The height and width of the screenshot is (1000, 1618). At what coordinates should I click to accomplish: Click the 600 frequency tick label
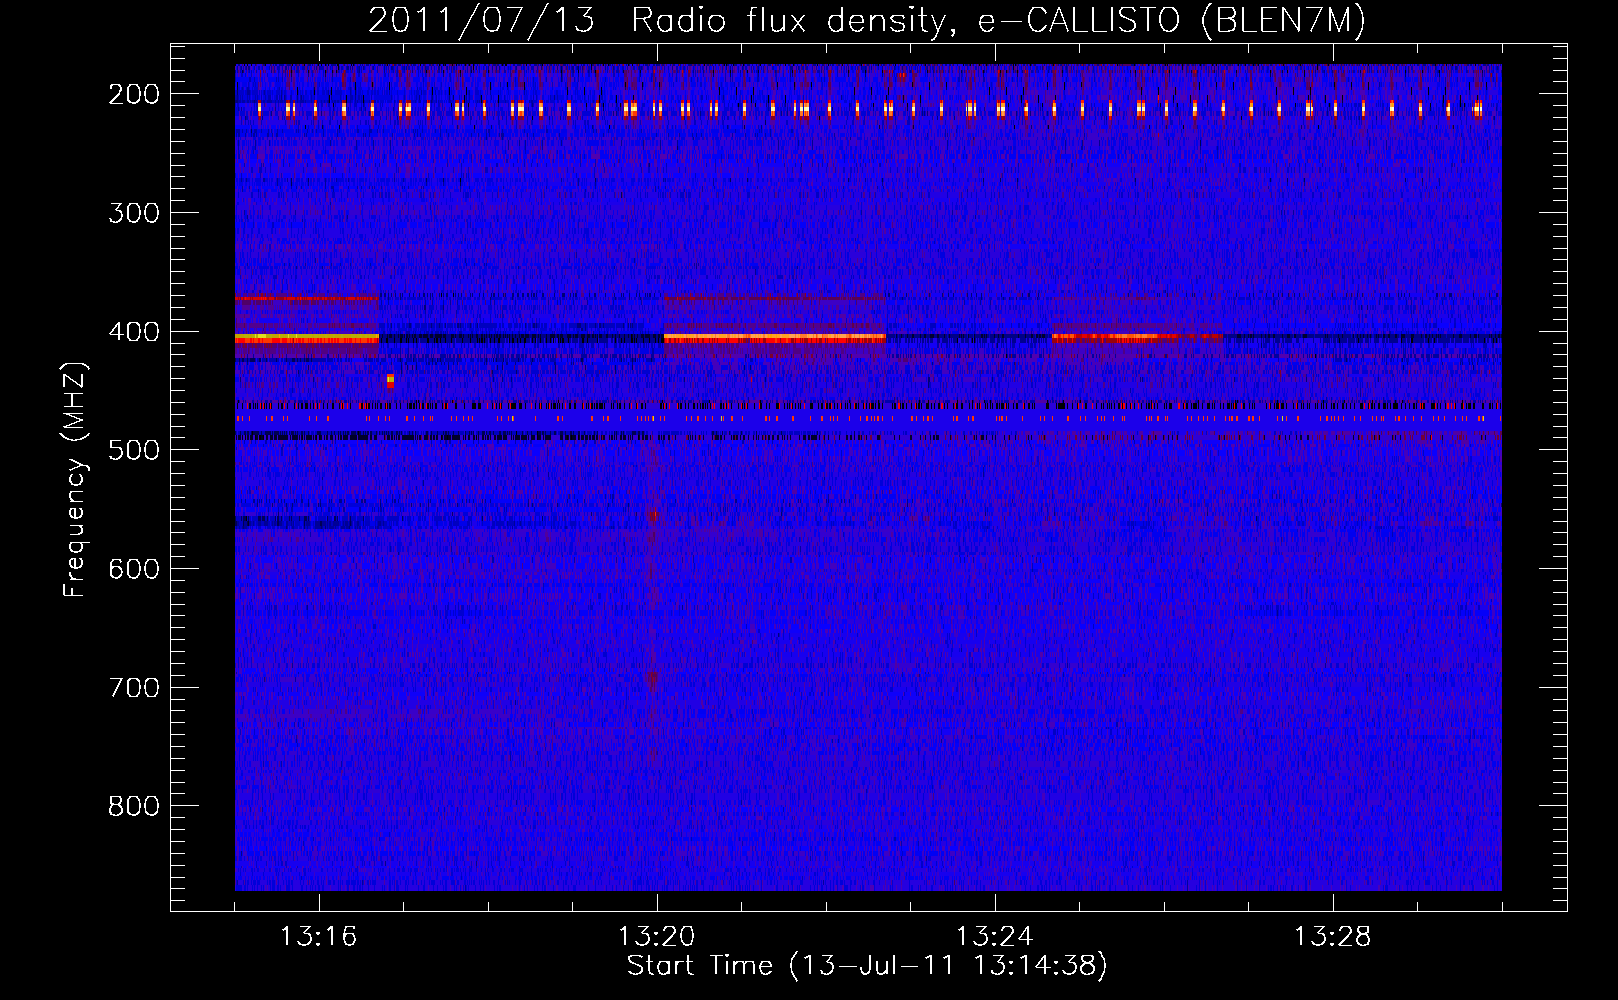134,569
